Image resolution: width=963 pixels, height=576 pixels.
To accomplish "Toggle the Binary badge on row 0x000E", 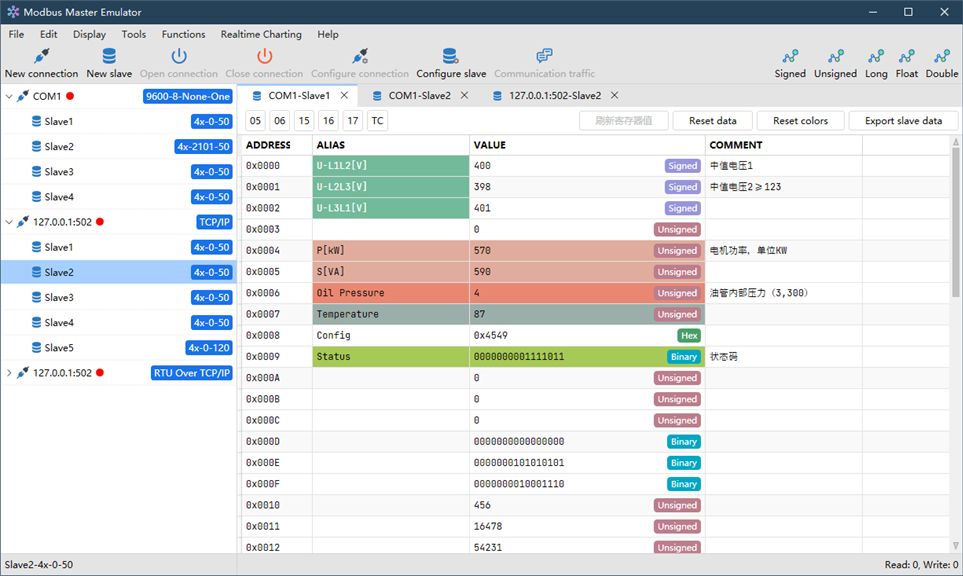I will pyautogui.click(x=684, y=463).
